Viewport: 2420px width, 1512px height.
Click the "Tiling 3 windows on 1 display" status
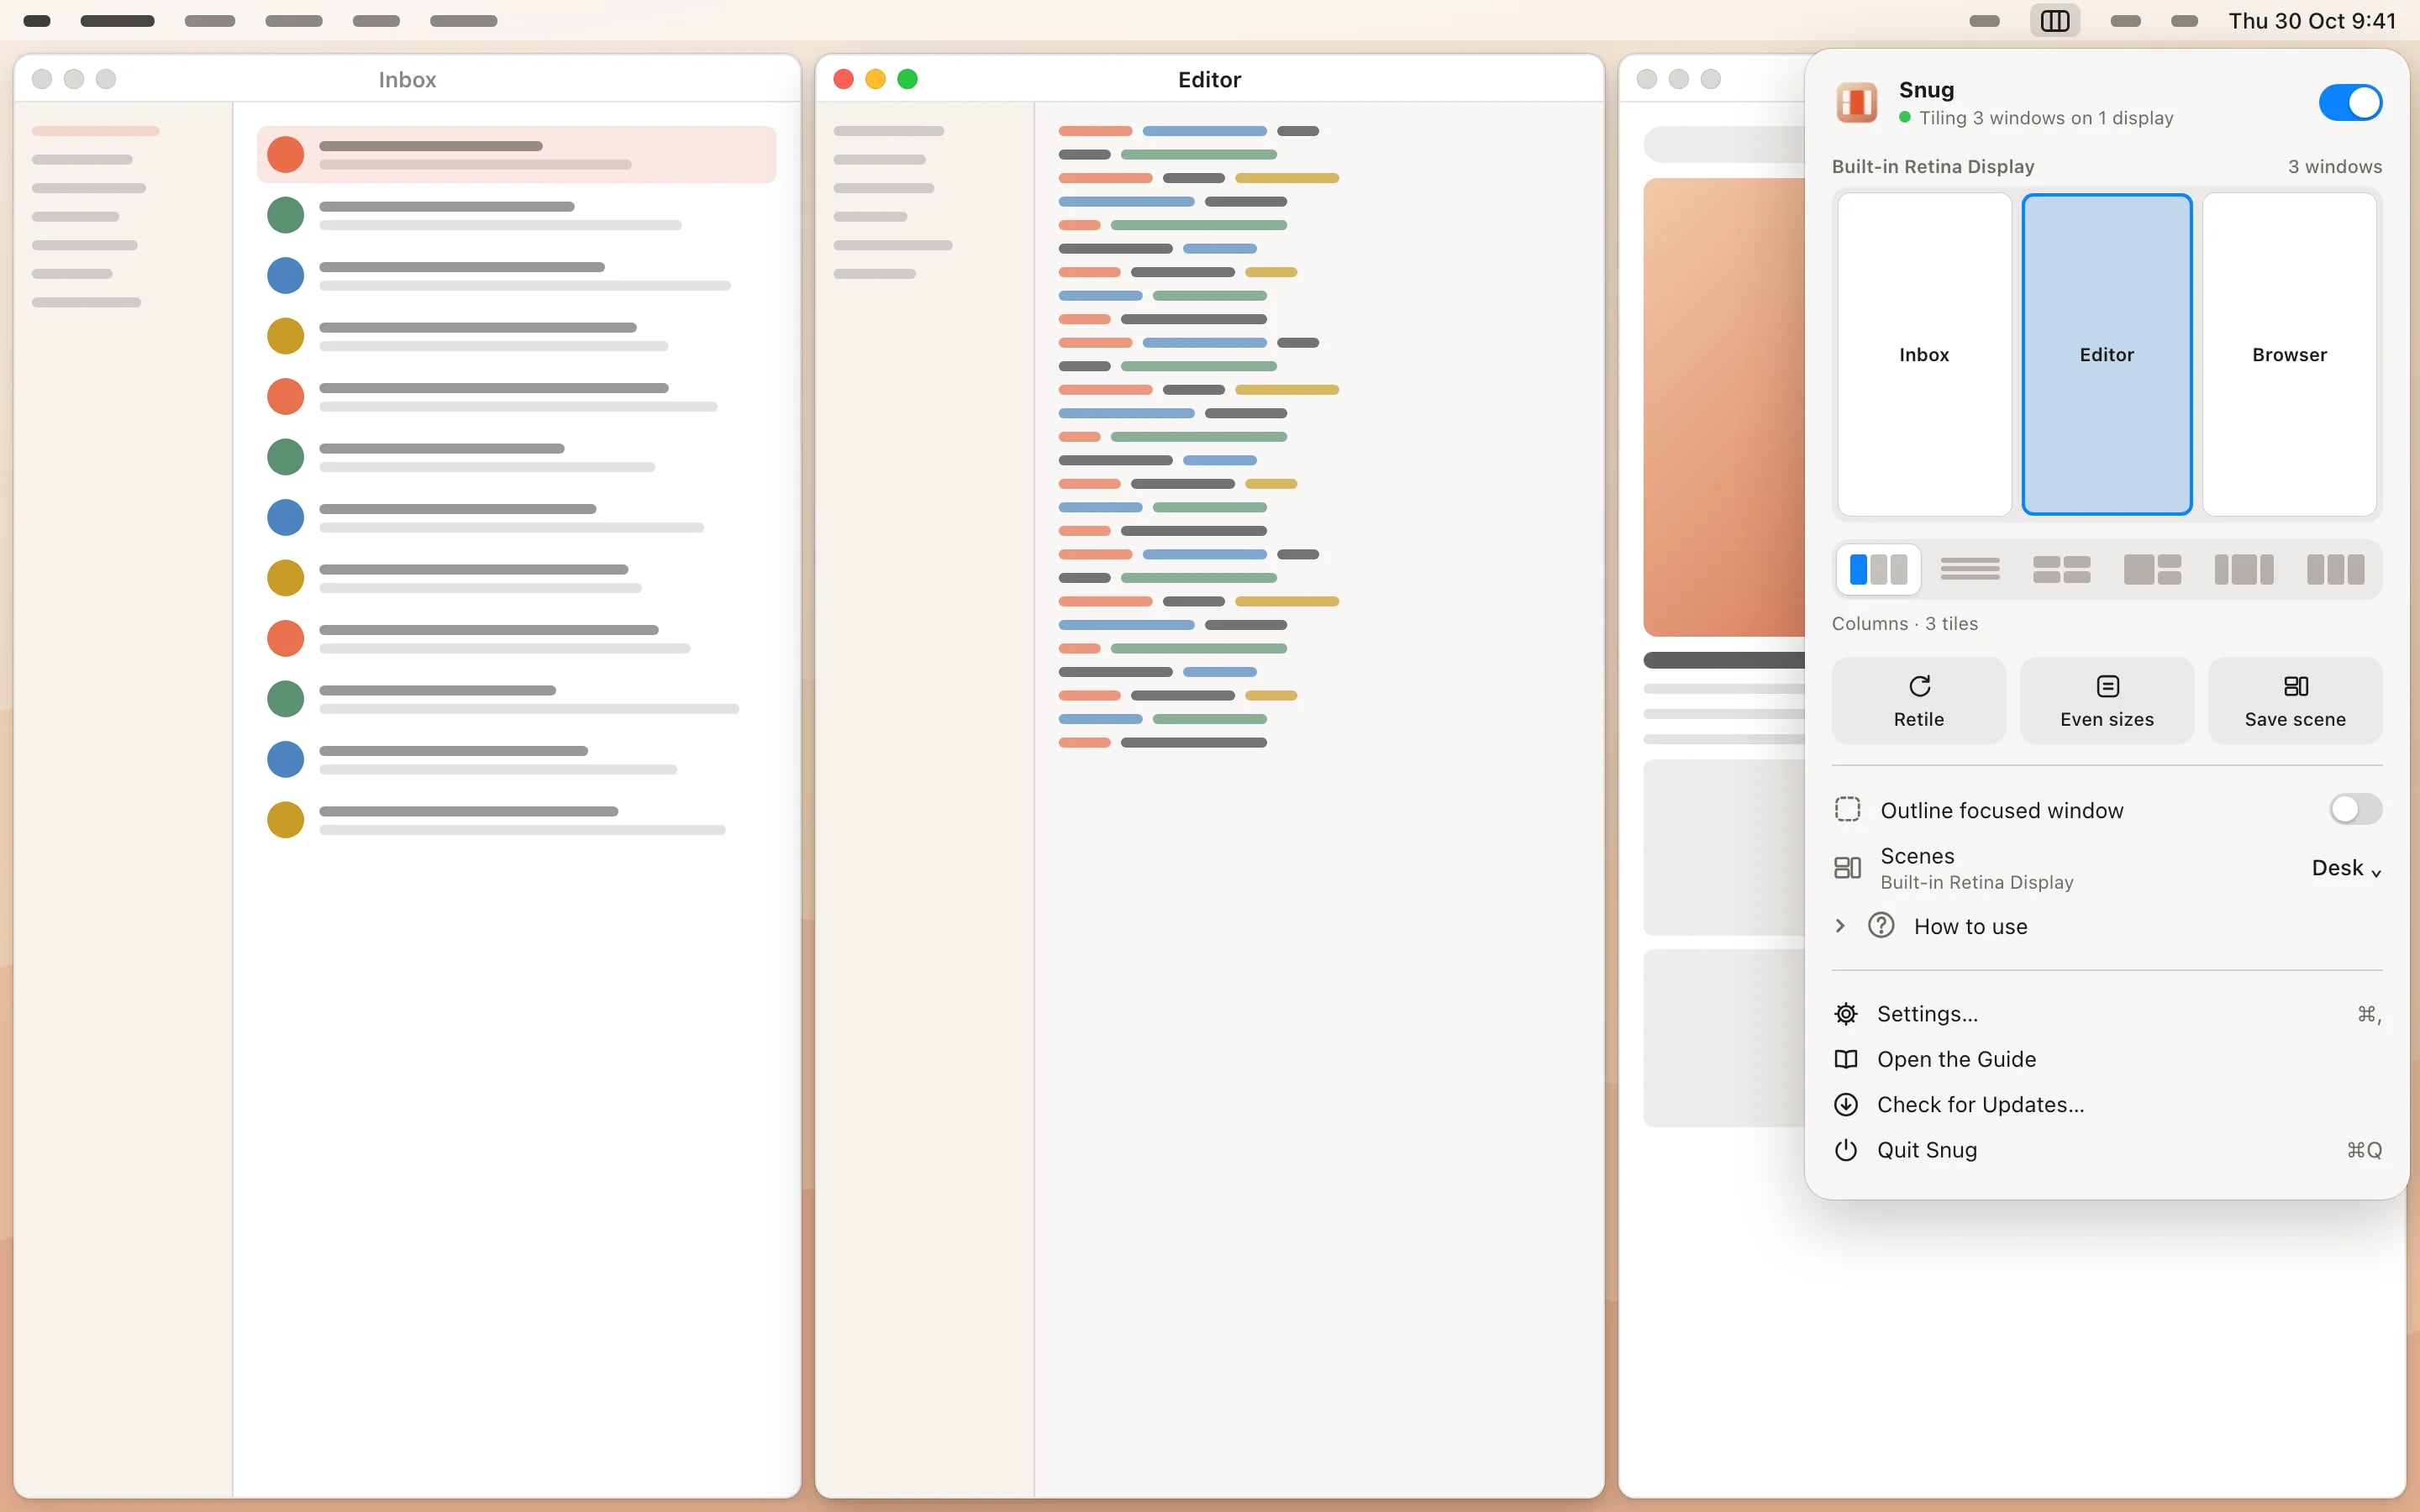point(2045,118)
